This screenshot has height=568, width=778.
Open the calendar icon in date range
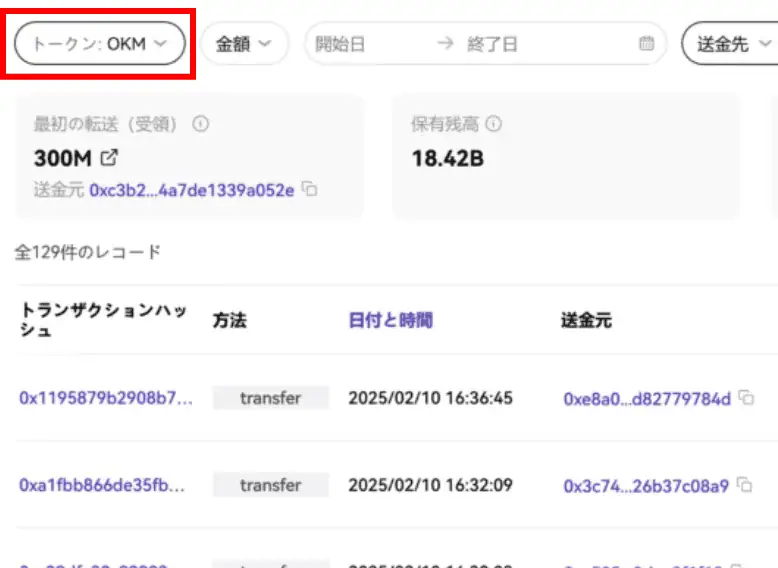646,44
